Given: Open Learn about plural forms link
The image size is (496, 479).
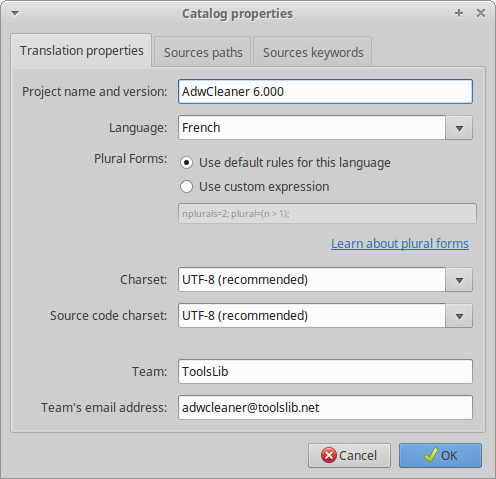Looking at the screenshot, I should click(x=400, y=244).
